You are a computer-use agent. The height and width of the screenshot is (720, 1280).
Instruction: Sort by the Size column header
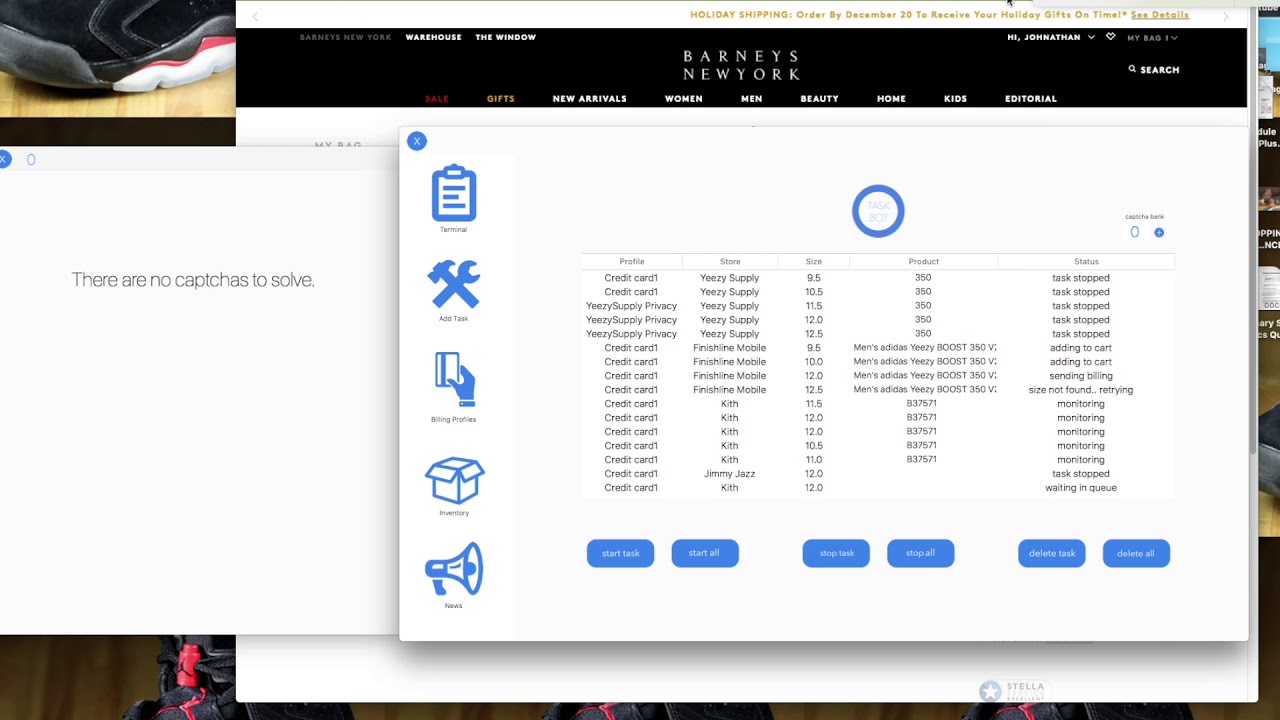[814, 262]
